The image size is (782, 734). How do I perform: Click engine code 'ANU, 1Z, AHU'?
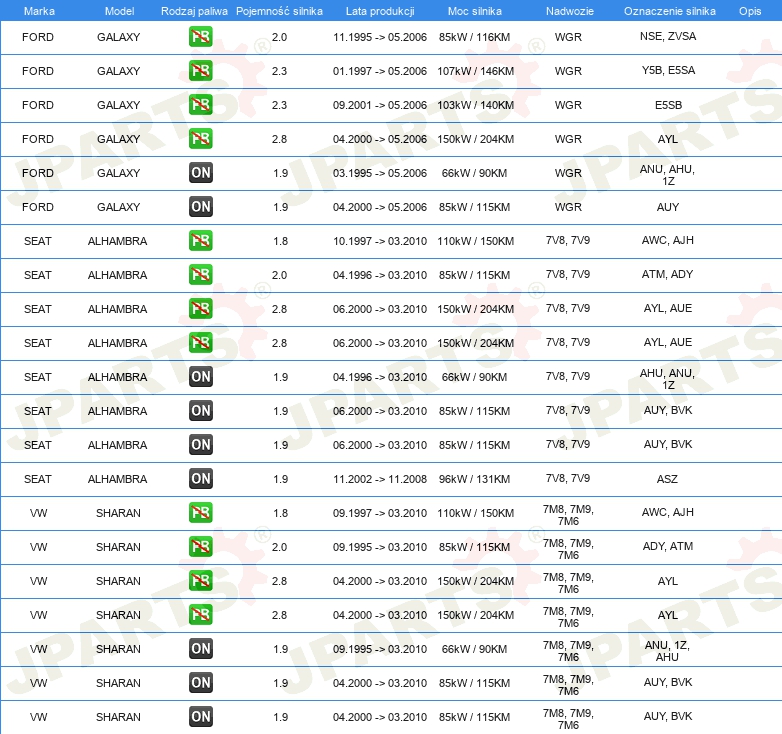pos(667,650)
